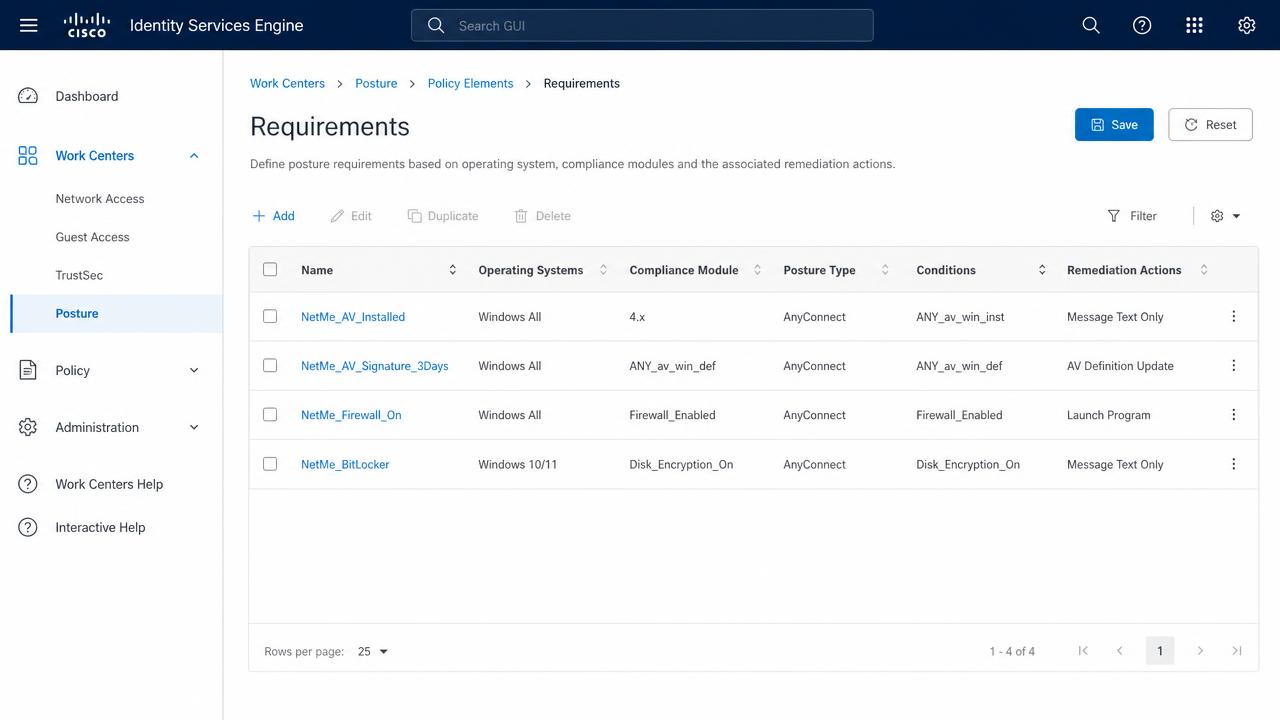1280x720 pixels.
Task: Click the Administration gear icon
Action: (28, 427)
